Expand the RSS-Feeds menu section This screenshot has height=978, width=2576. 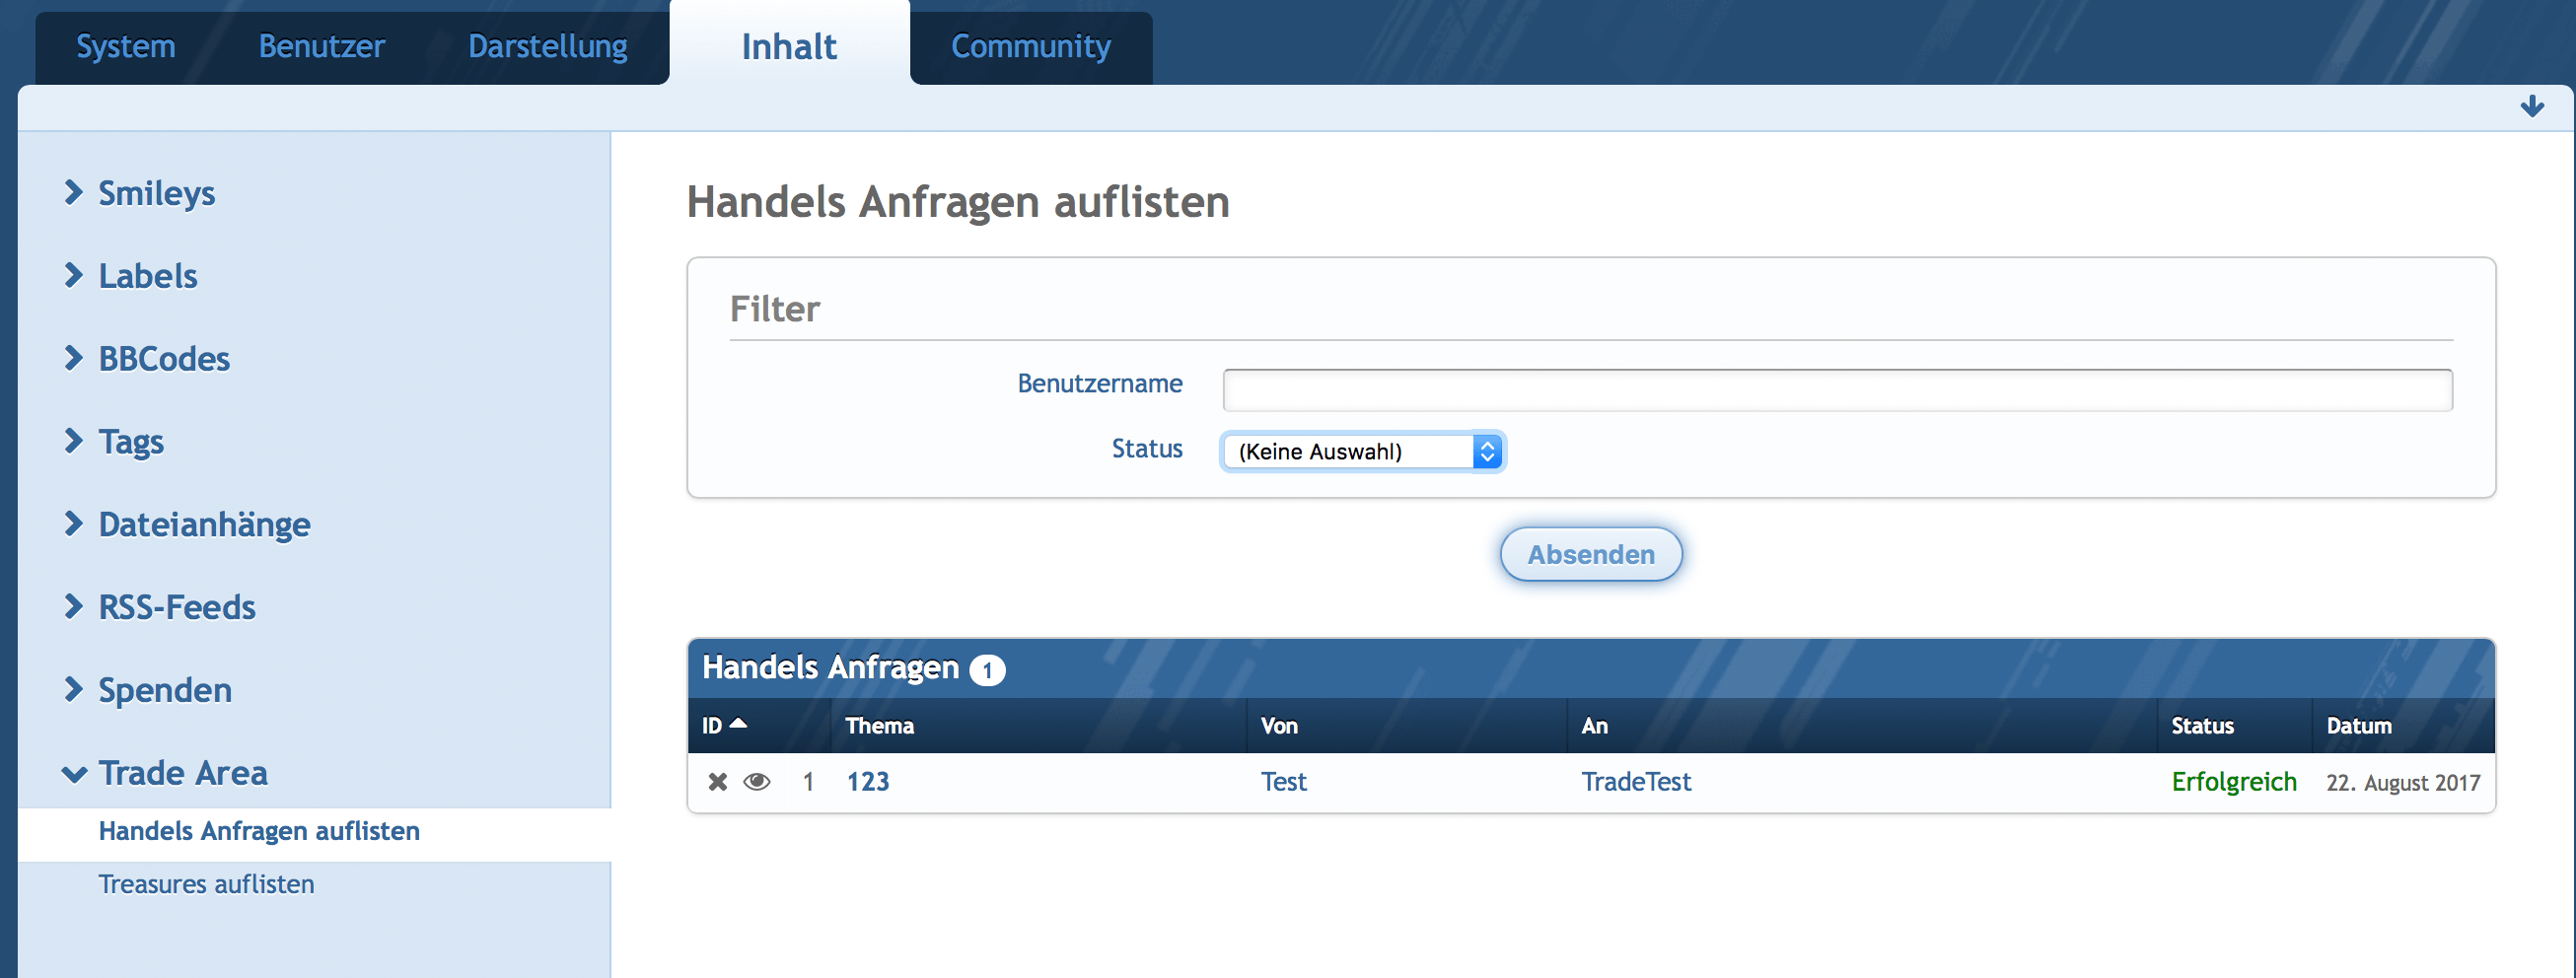pyautogui.click(x=159, y=608)
